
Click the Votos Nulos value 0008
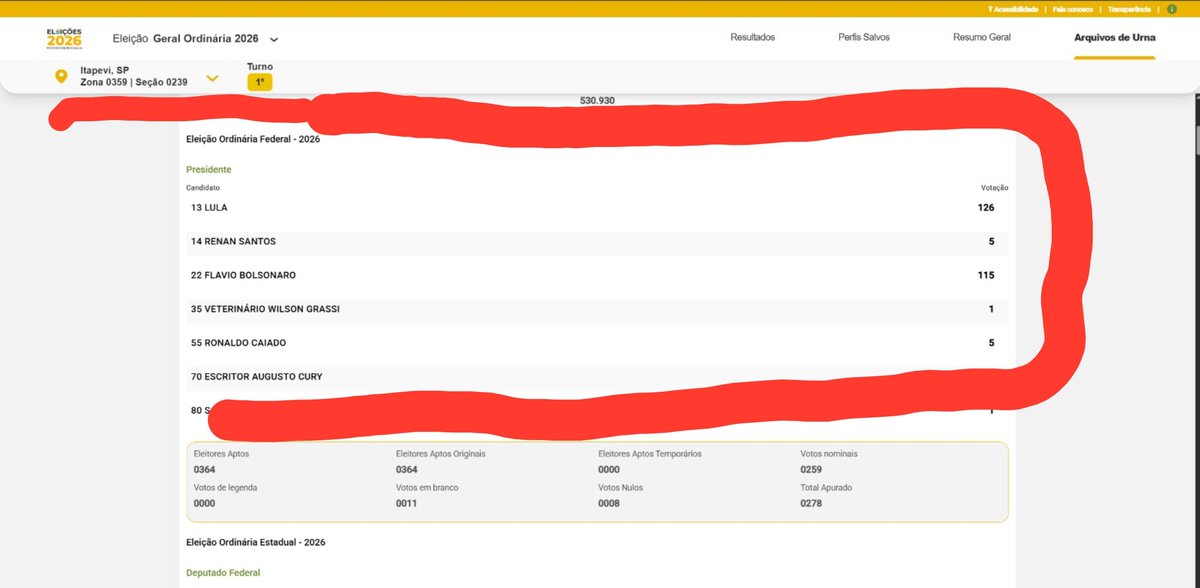click(x=609, y=504)
